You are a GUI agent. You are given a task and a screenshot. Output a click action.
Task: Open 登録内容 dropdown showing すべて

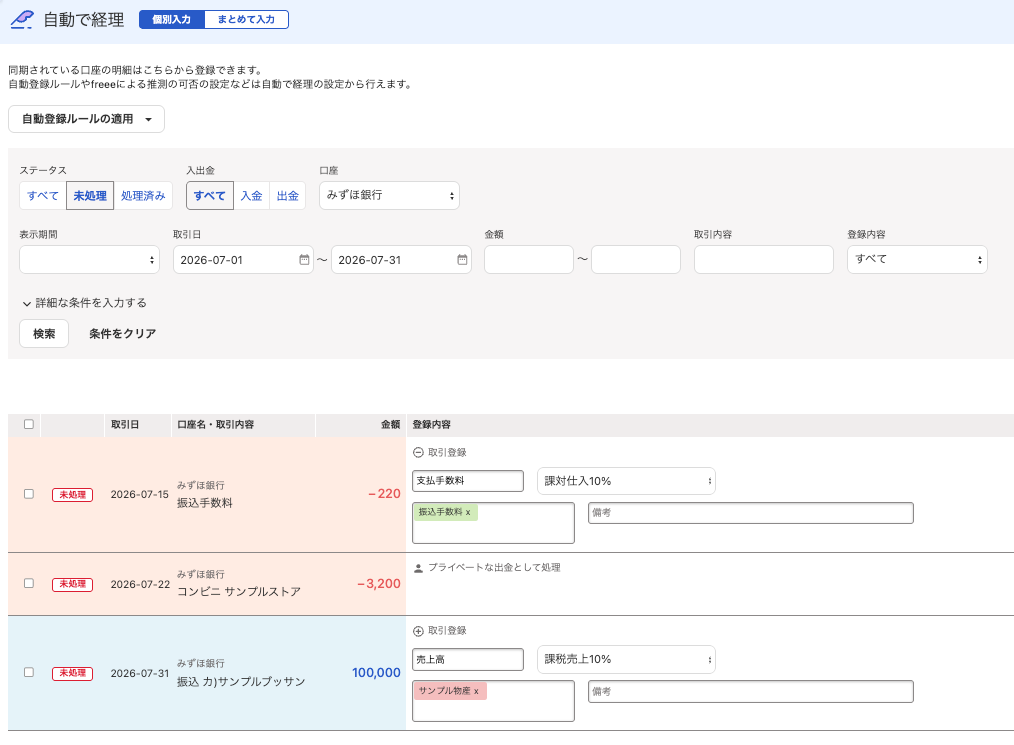(x=917, y=259)
